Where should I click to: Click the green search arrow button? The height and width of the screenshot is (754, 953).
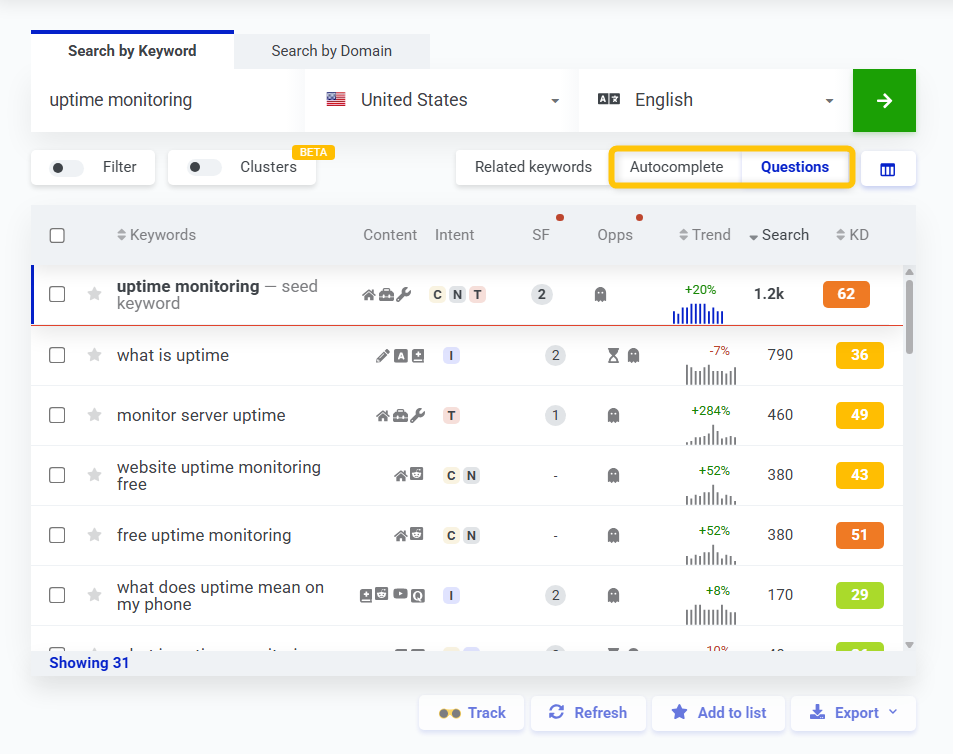click(884, 100)
